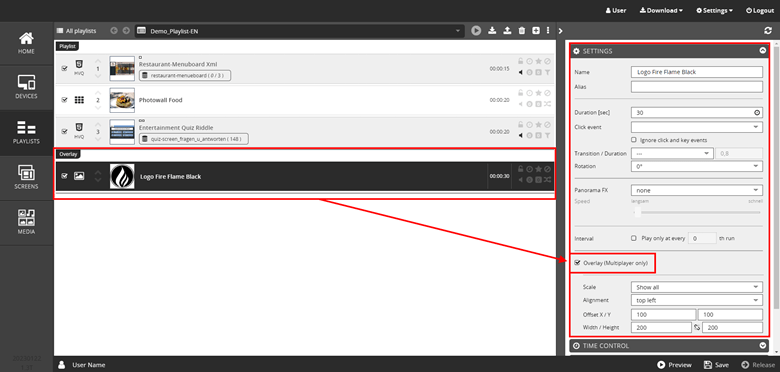Click the Preview button at bottom
The image size is (780, 372).
click(x=674, y=365)
